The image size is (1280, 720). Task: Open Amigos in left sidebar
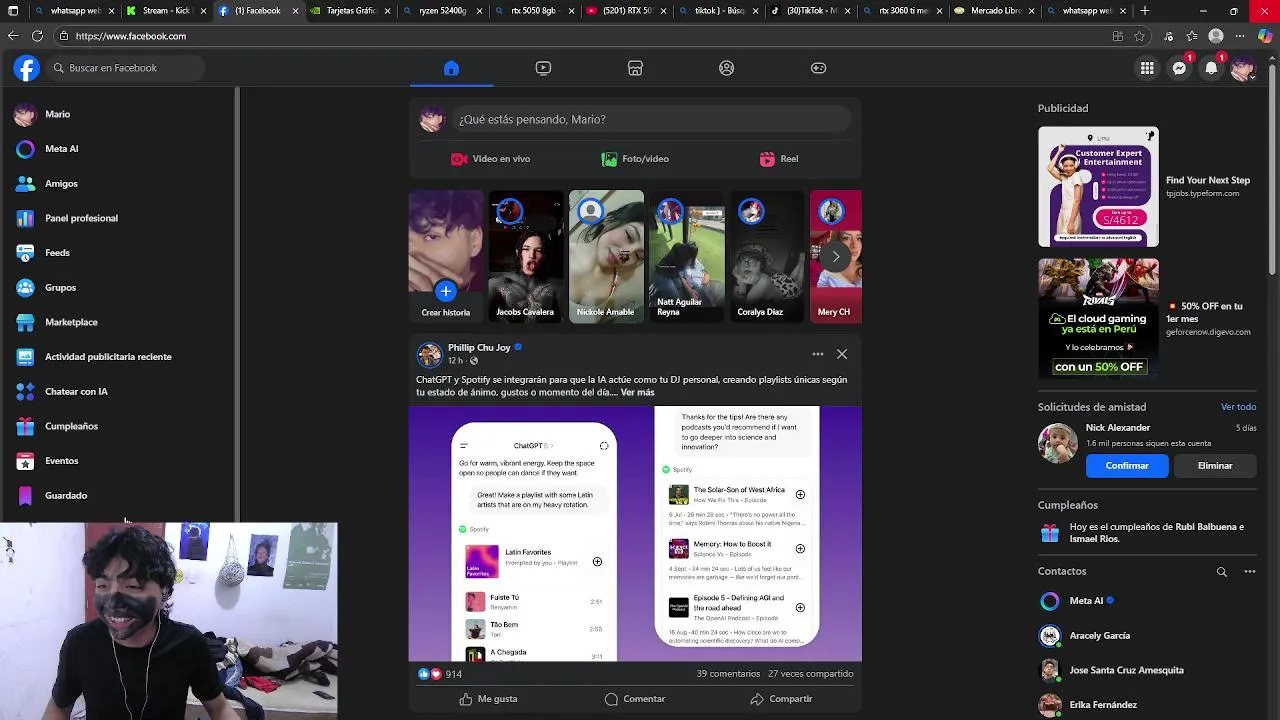(x=120, y=184)
